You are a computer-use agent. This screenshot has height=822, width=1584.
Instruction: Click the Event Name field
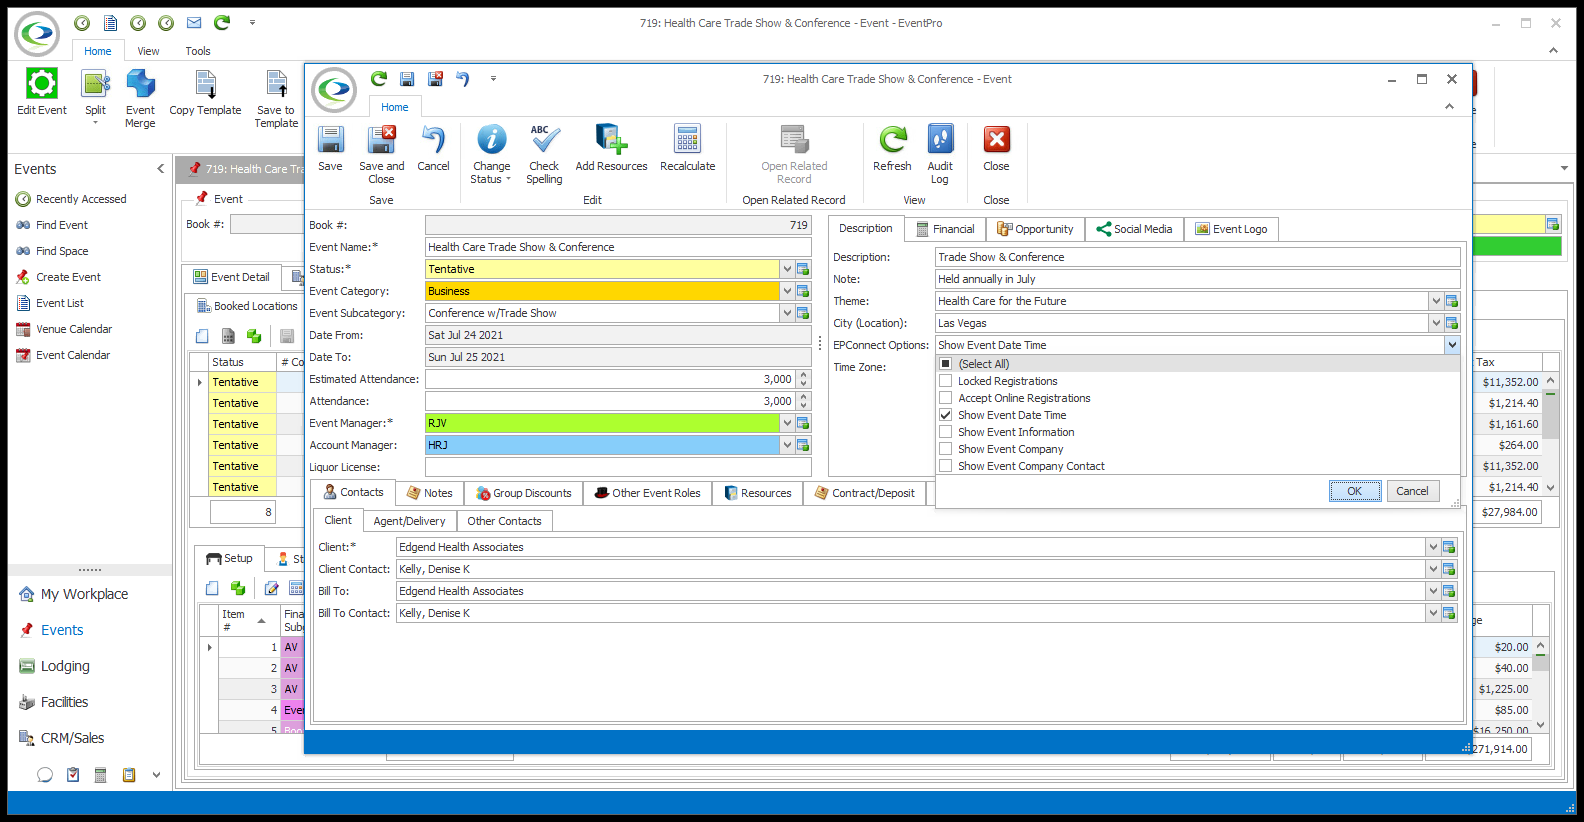(x=618, y=247)
